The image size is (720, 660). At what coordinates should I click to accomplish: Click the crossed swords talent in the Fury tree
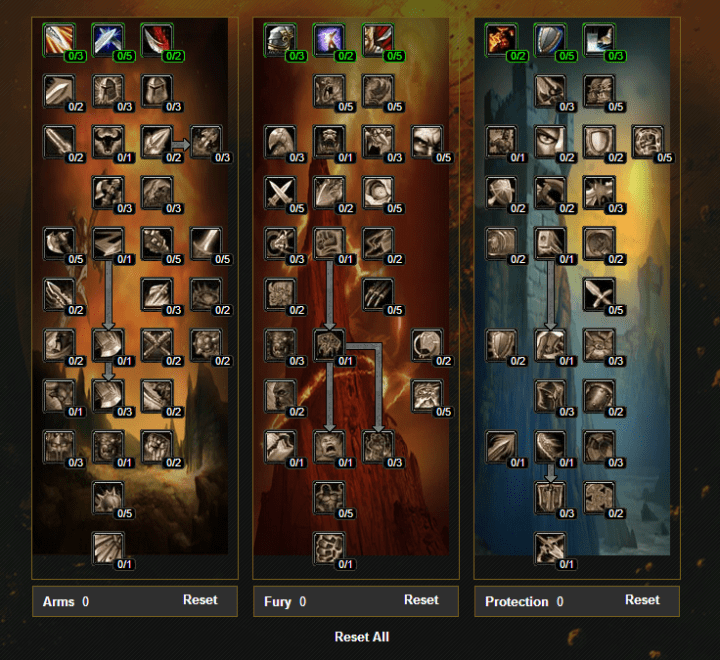click(281, 192)
